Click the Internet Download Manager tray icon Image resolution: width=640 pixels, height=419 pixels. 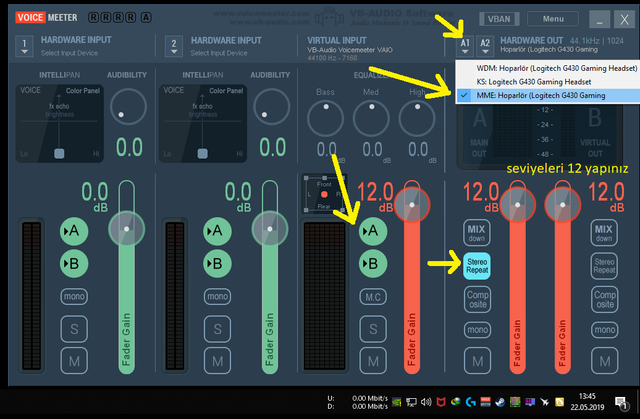click(x=456, y=402)
